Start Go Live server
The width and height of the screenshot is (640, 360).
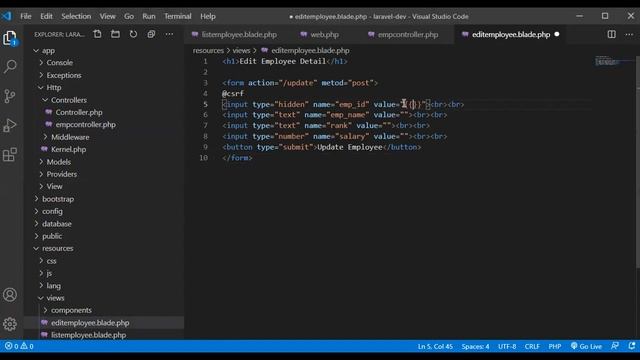586,346
